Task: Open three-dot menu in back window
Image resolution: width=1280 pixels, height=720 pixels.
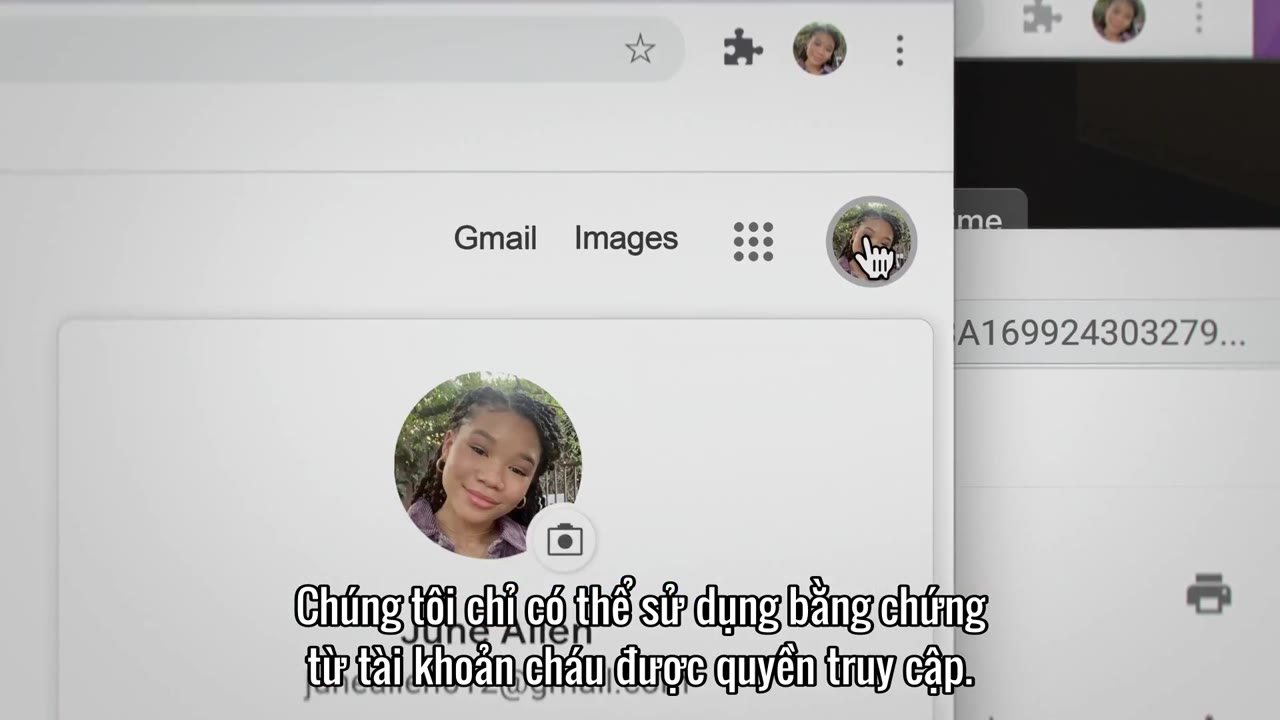Action: click(1199, 17)
